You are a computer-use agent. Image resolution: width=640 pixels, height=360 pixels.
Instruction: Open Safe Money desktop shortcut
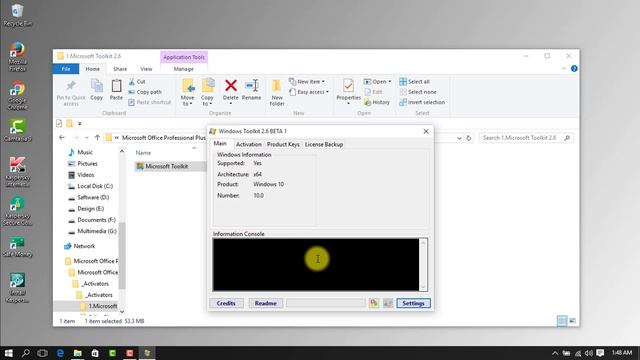[17, 247]
